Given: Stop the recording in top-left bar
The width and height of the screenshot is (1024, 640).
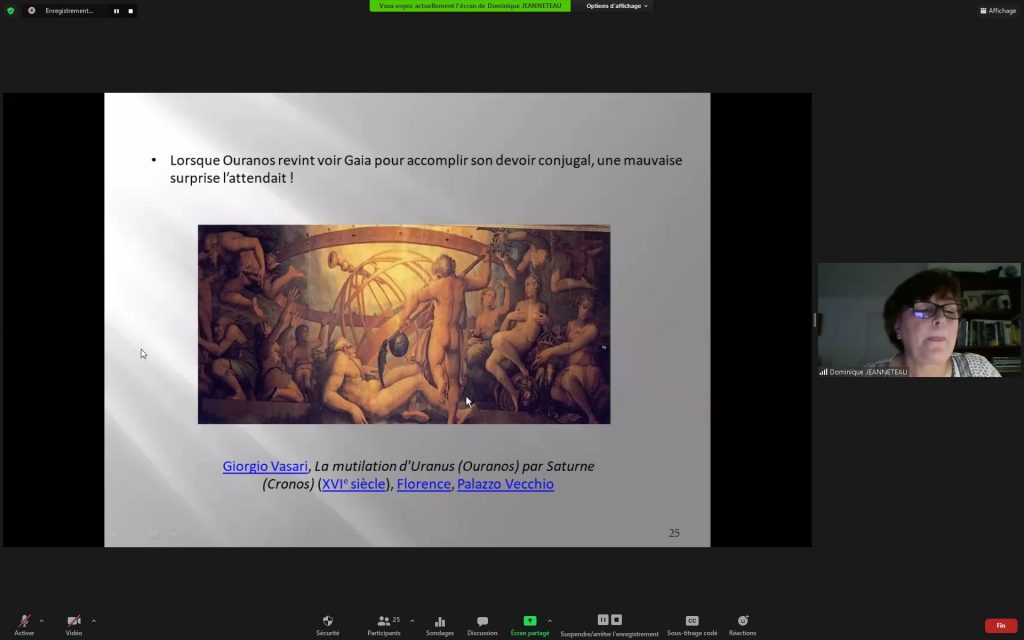Looking at the screenshot, I should 131,10.
